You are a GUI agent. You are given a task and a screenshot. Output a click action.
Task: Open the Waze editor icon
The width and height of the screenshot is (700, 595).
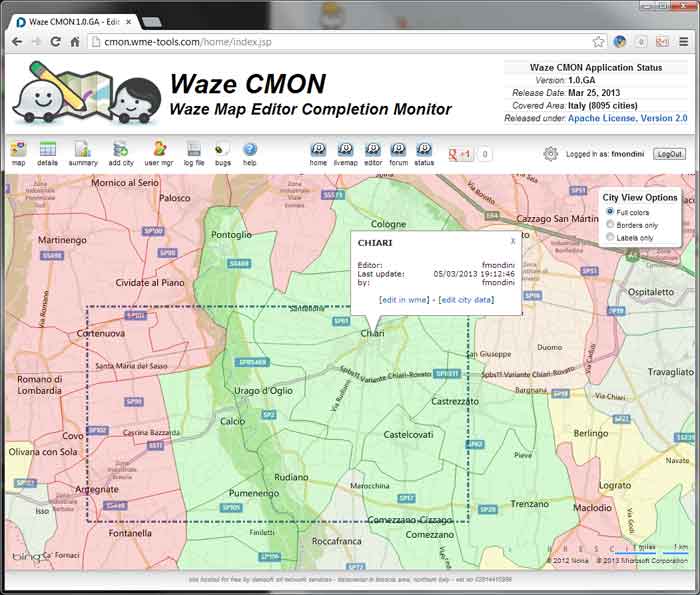tap(373, 153)
